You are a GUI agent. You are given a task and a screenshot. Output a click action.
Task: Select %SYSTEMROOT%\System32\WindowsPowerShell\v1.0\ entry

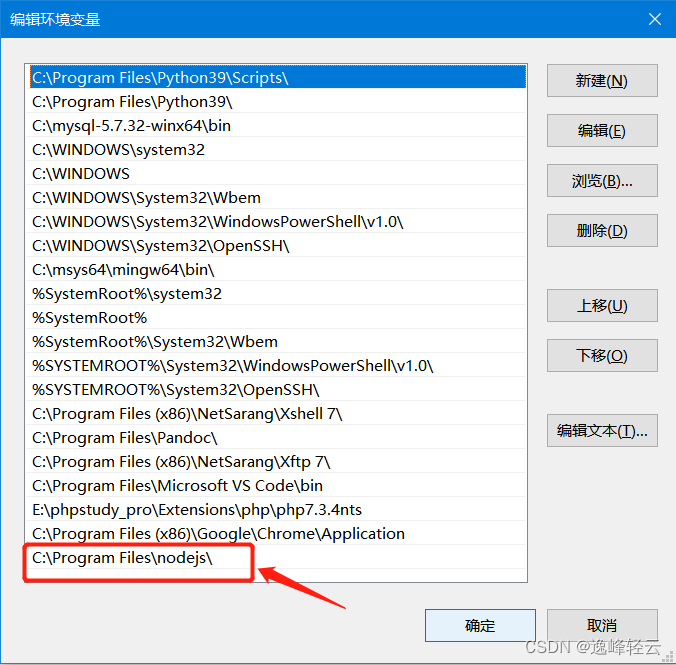pyautogui.click(x=278, y=366)
